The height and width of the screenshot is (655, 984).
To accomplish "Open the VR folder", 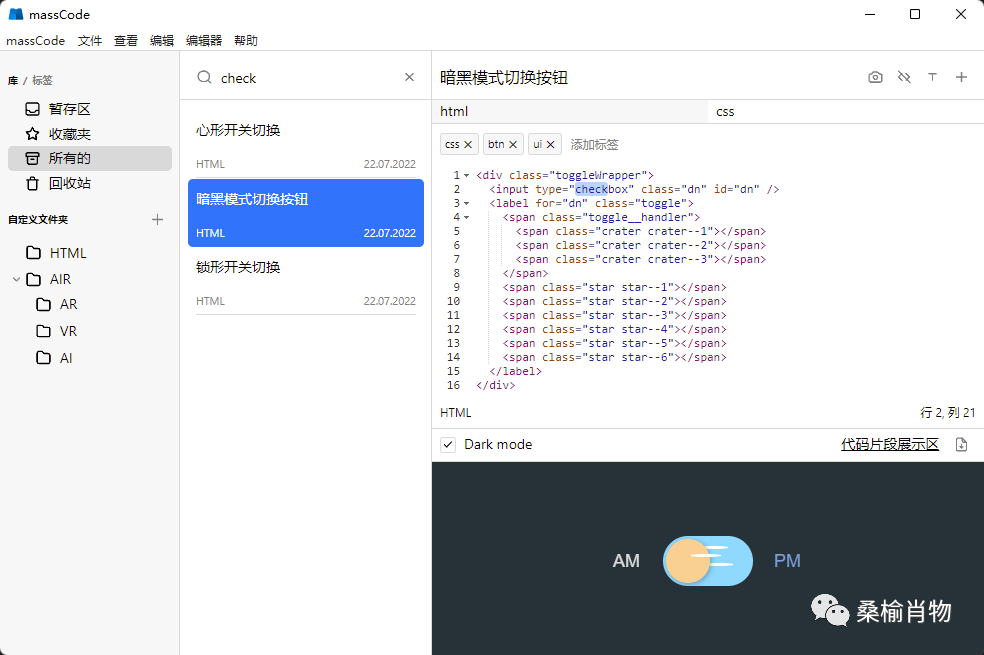I will (x=68, y=331).
